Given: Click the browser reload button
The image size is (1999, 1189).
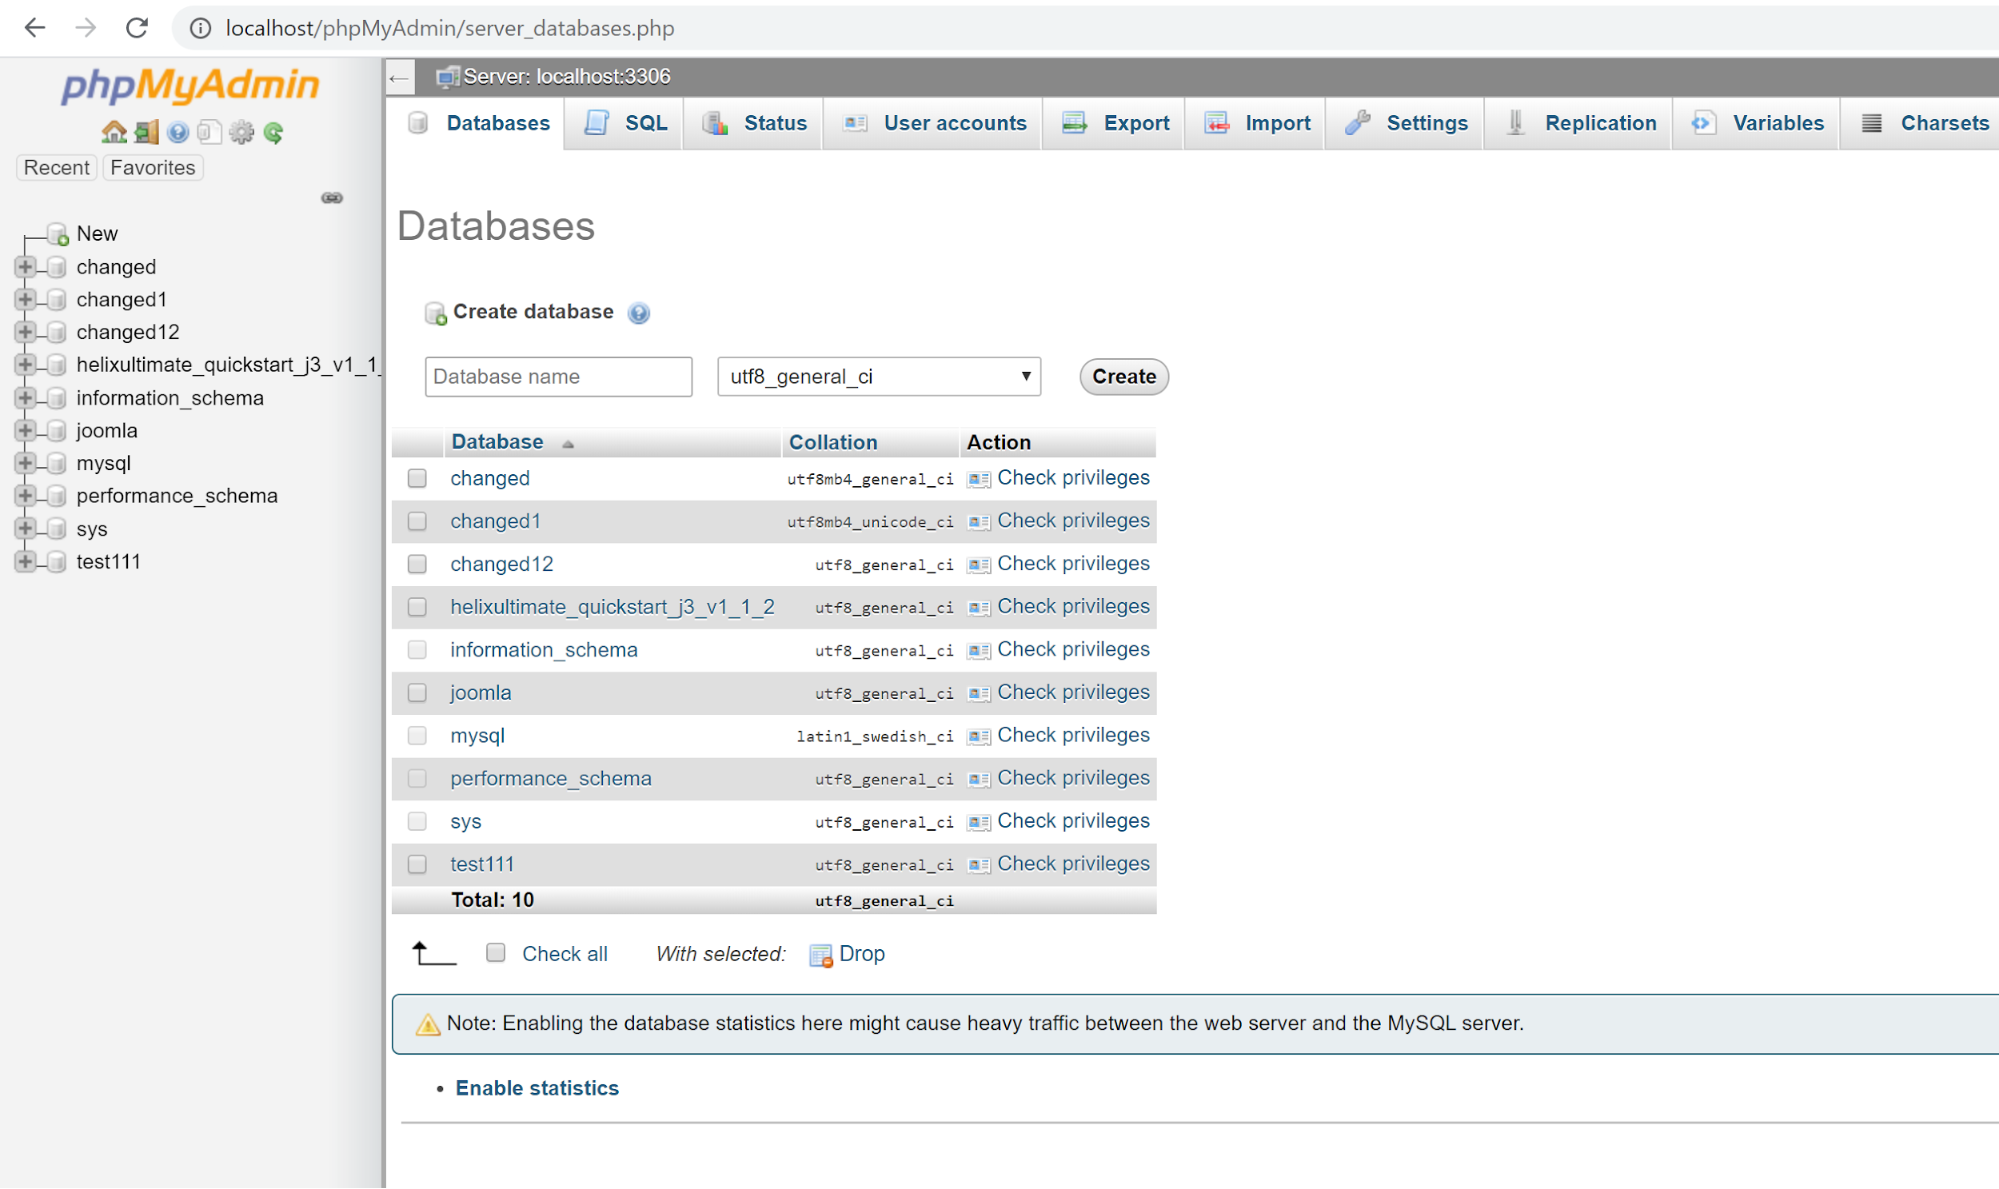Looking at the screenshot, I should (137, 28).
